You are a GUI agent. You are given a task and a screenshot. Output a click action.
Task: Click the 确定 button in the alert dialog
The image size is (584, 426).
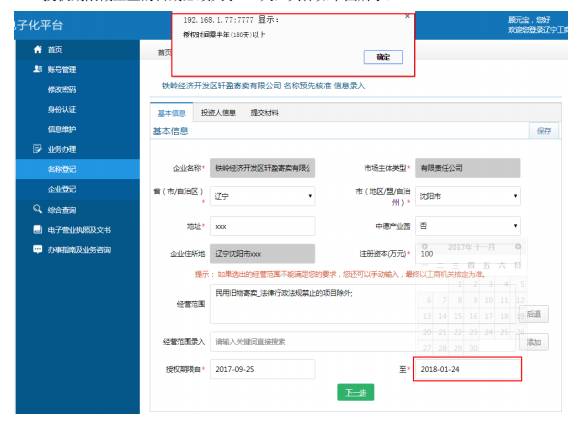(x=383, y=57)
